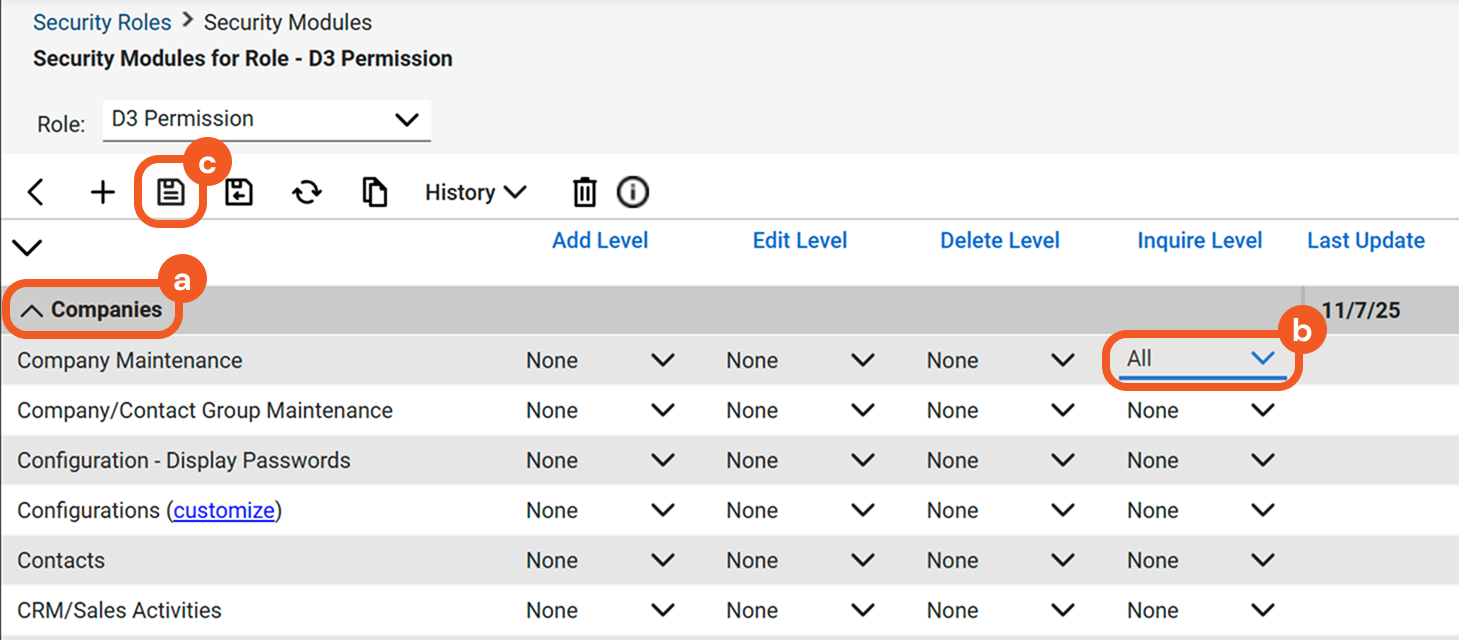Click the information circle icon

[632, 192]
